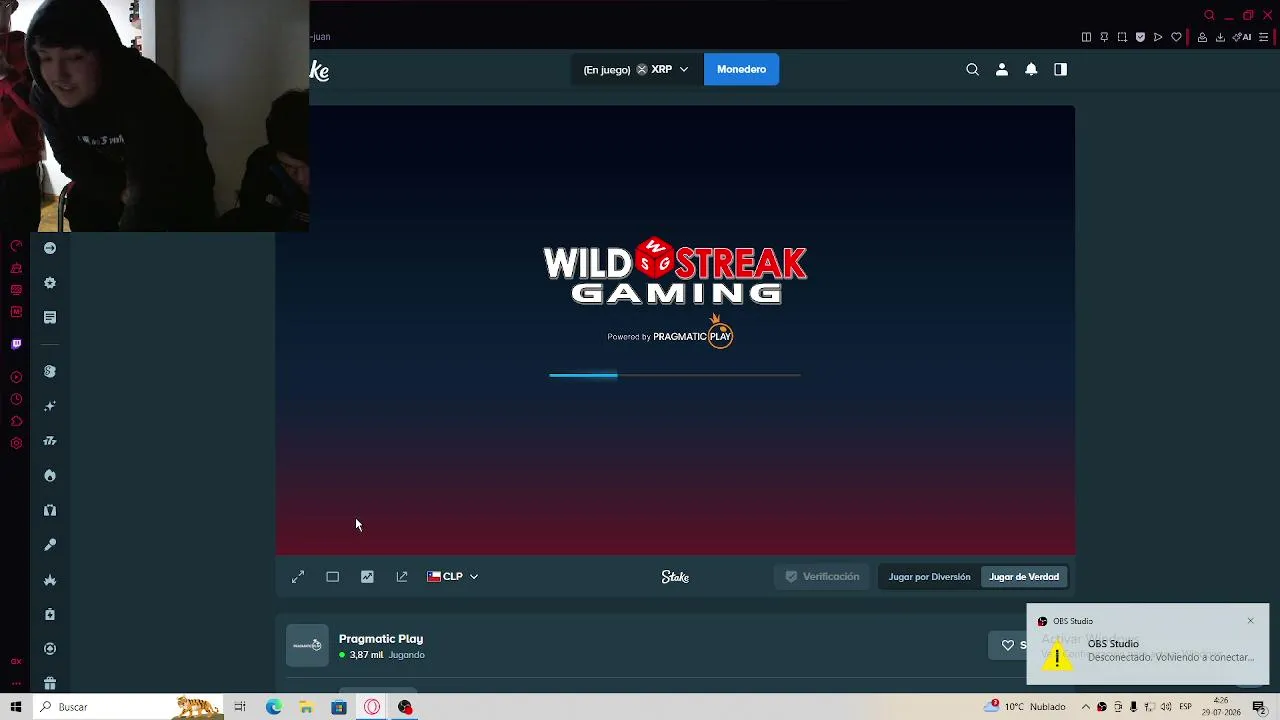Save page to Opera pinboard
1280x720 pixels.
click(1104, 37)
